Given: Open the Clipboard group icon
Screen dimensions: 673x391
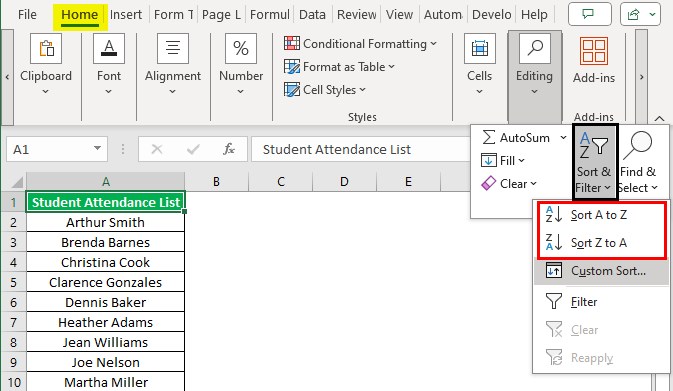Looking at the screenshot, I should [46, 48].
